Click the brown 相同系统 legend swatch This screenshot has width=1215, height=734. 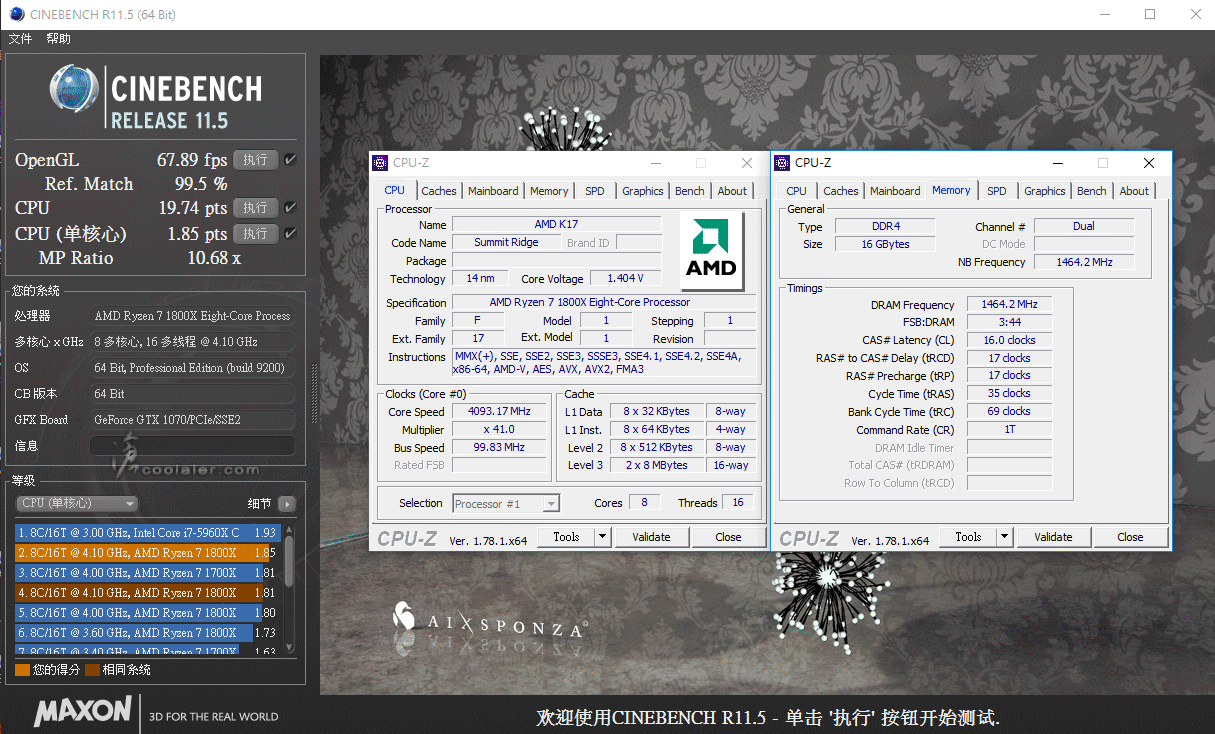[x=92, y=670]
